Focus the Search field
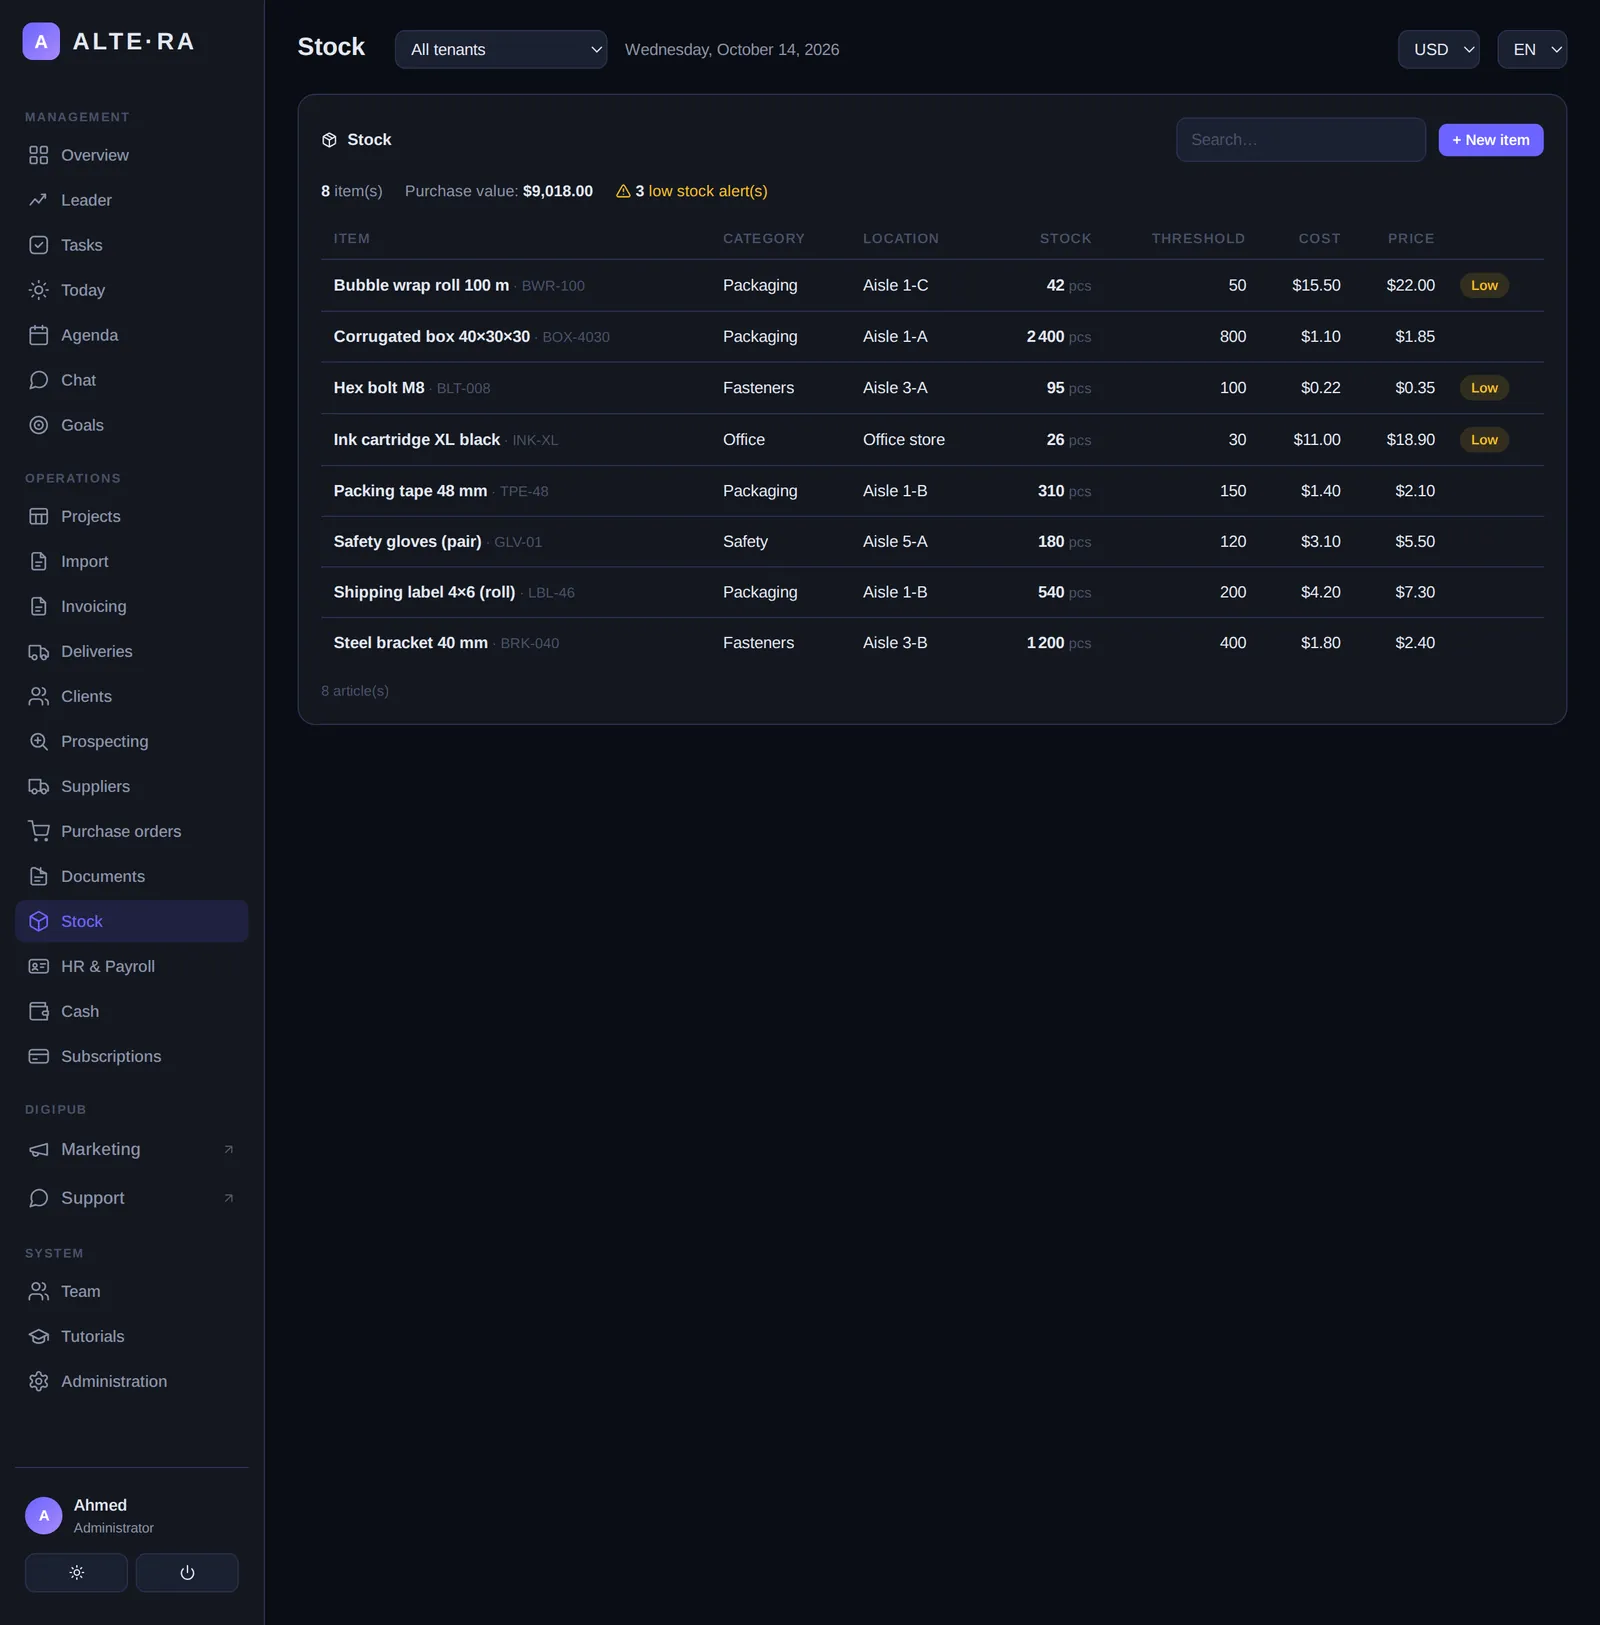Screen dimensions: 1600x1625 coord(1300,140)
